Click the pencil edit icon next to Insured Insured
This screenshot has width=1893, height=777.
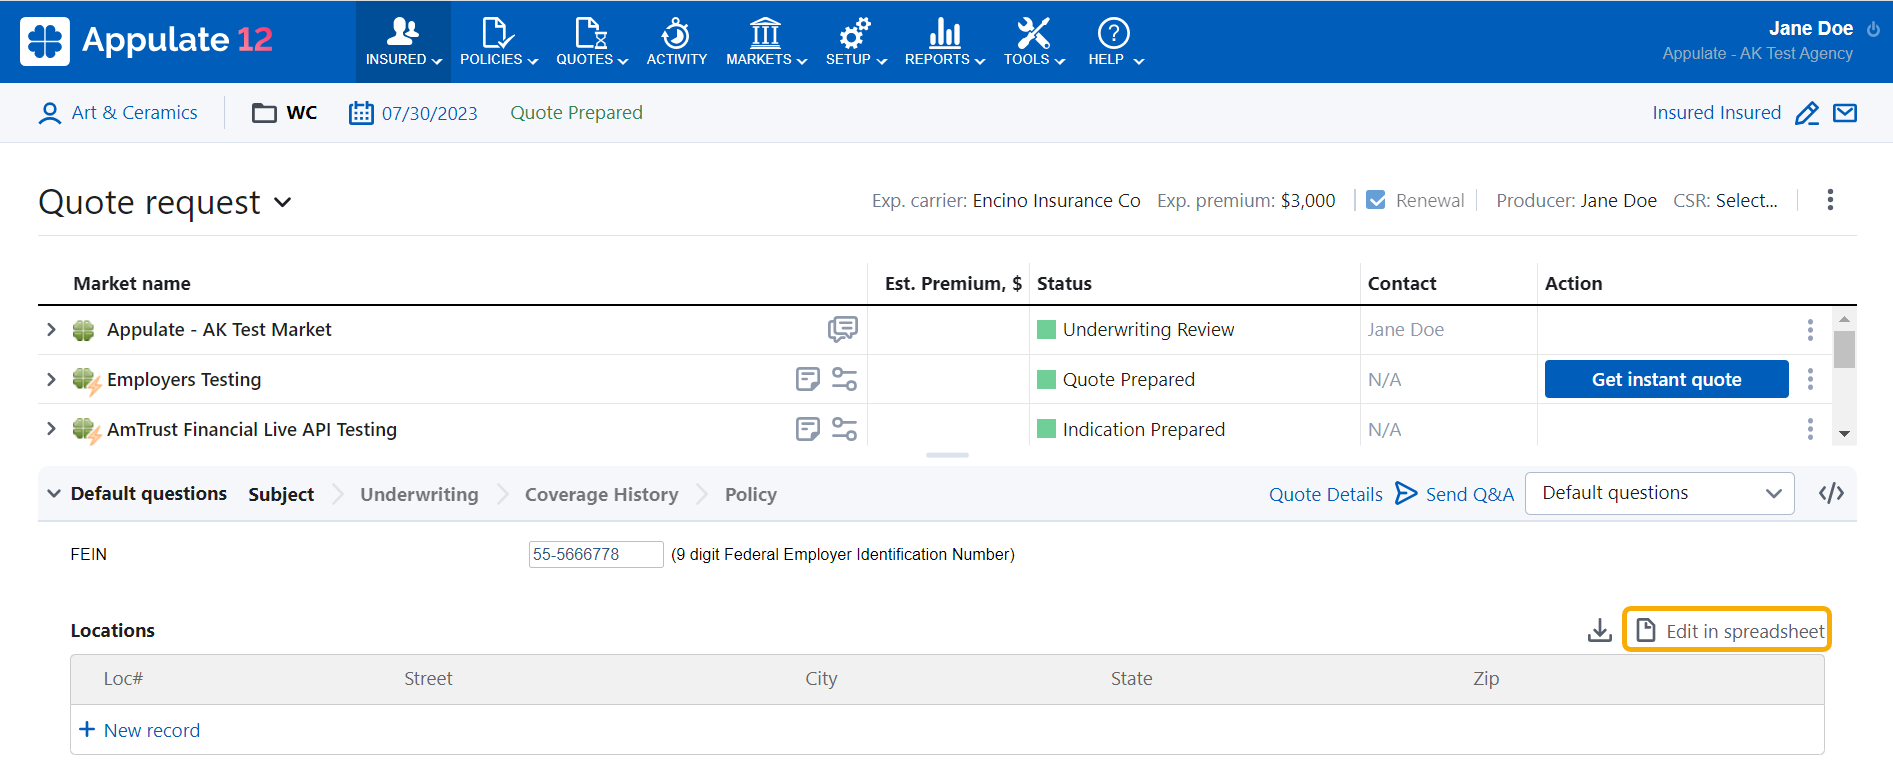click(1806, 113)
